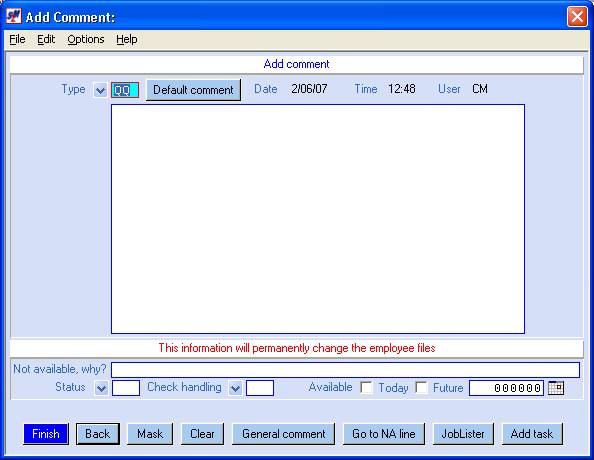Click the Future date 000000 field
This screenshot has width=594, height=460.
coord(506,388)
